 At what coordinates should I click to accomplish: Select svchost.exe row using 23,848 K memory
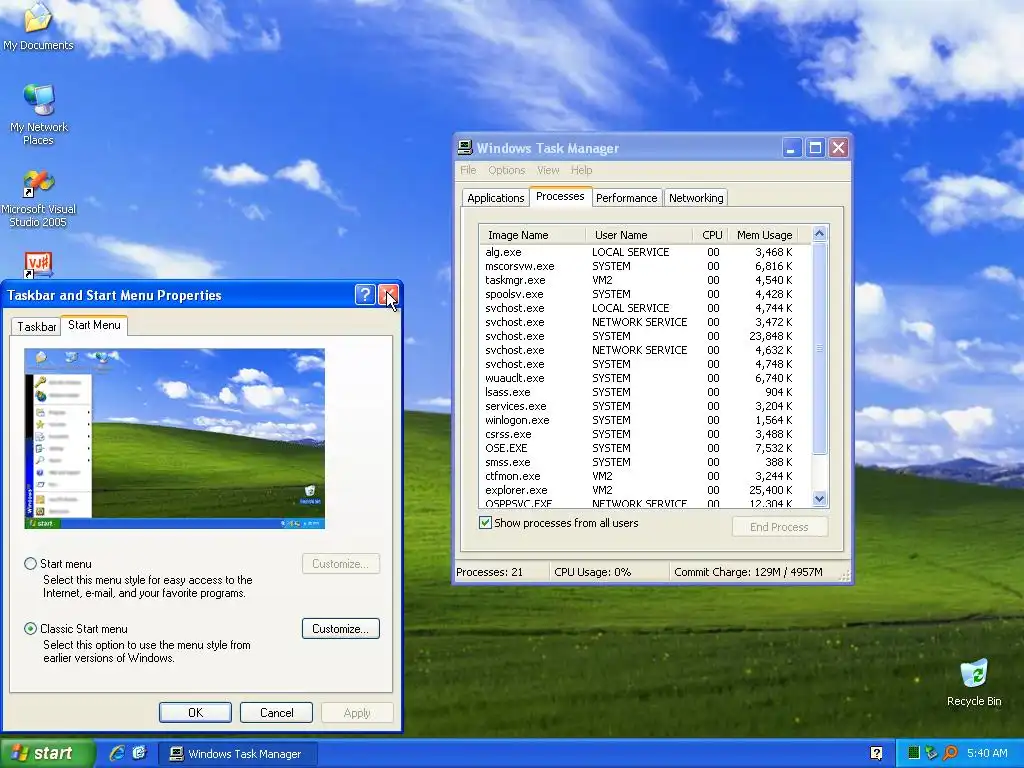point(645,336)
